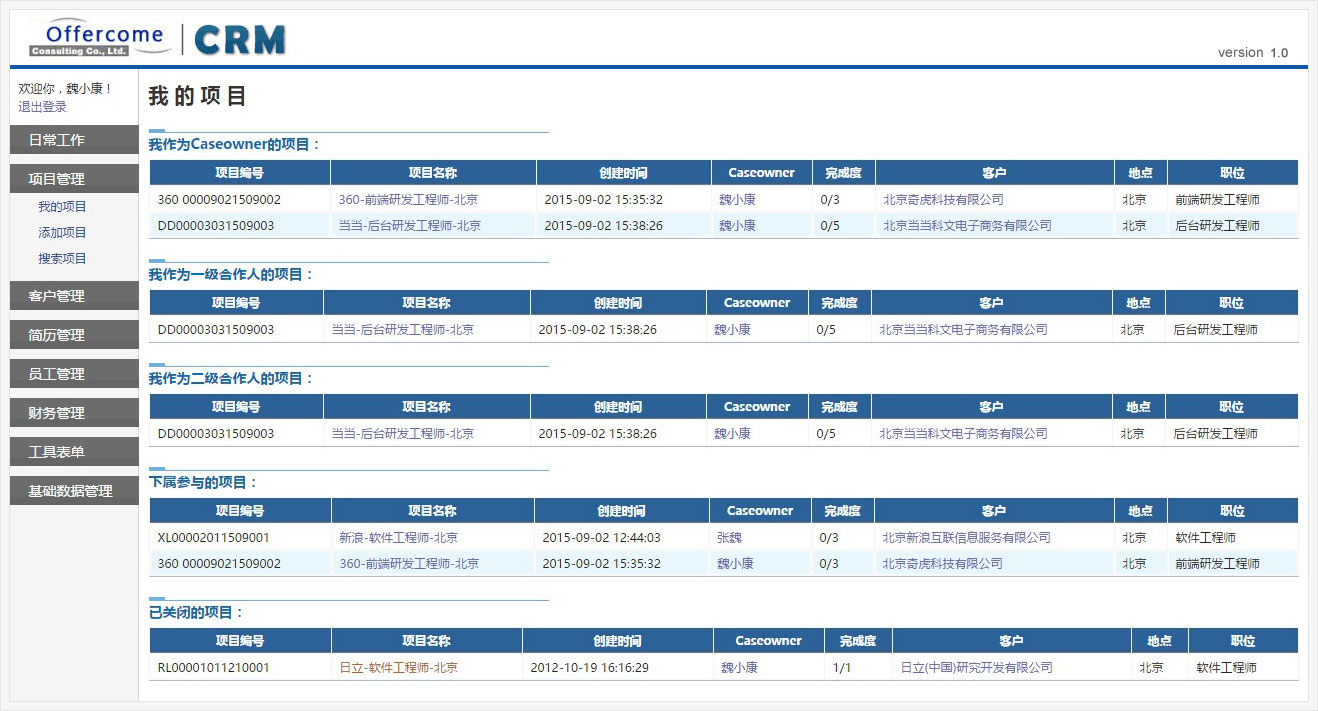Click 魏小康 in 二级合作人 section

tap(732, 434)
